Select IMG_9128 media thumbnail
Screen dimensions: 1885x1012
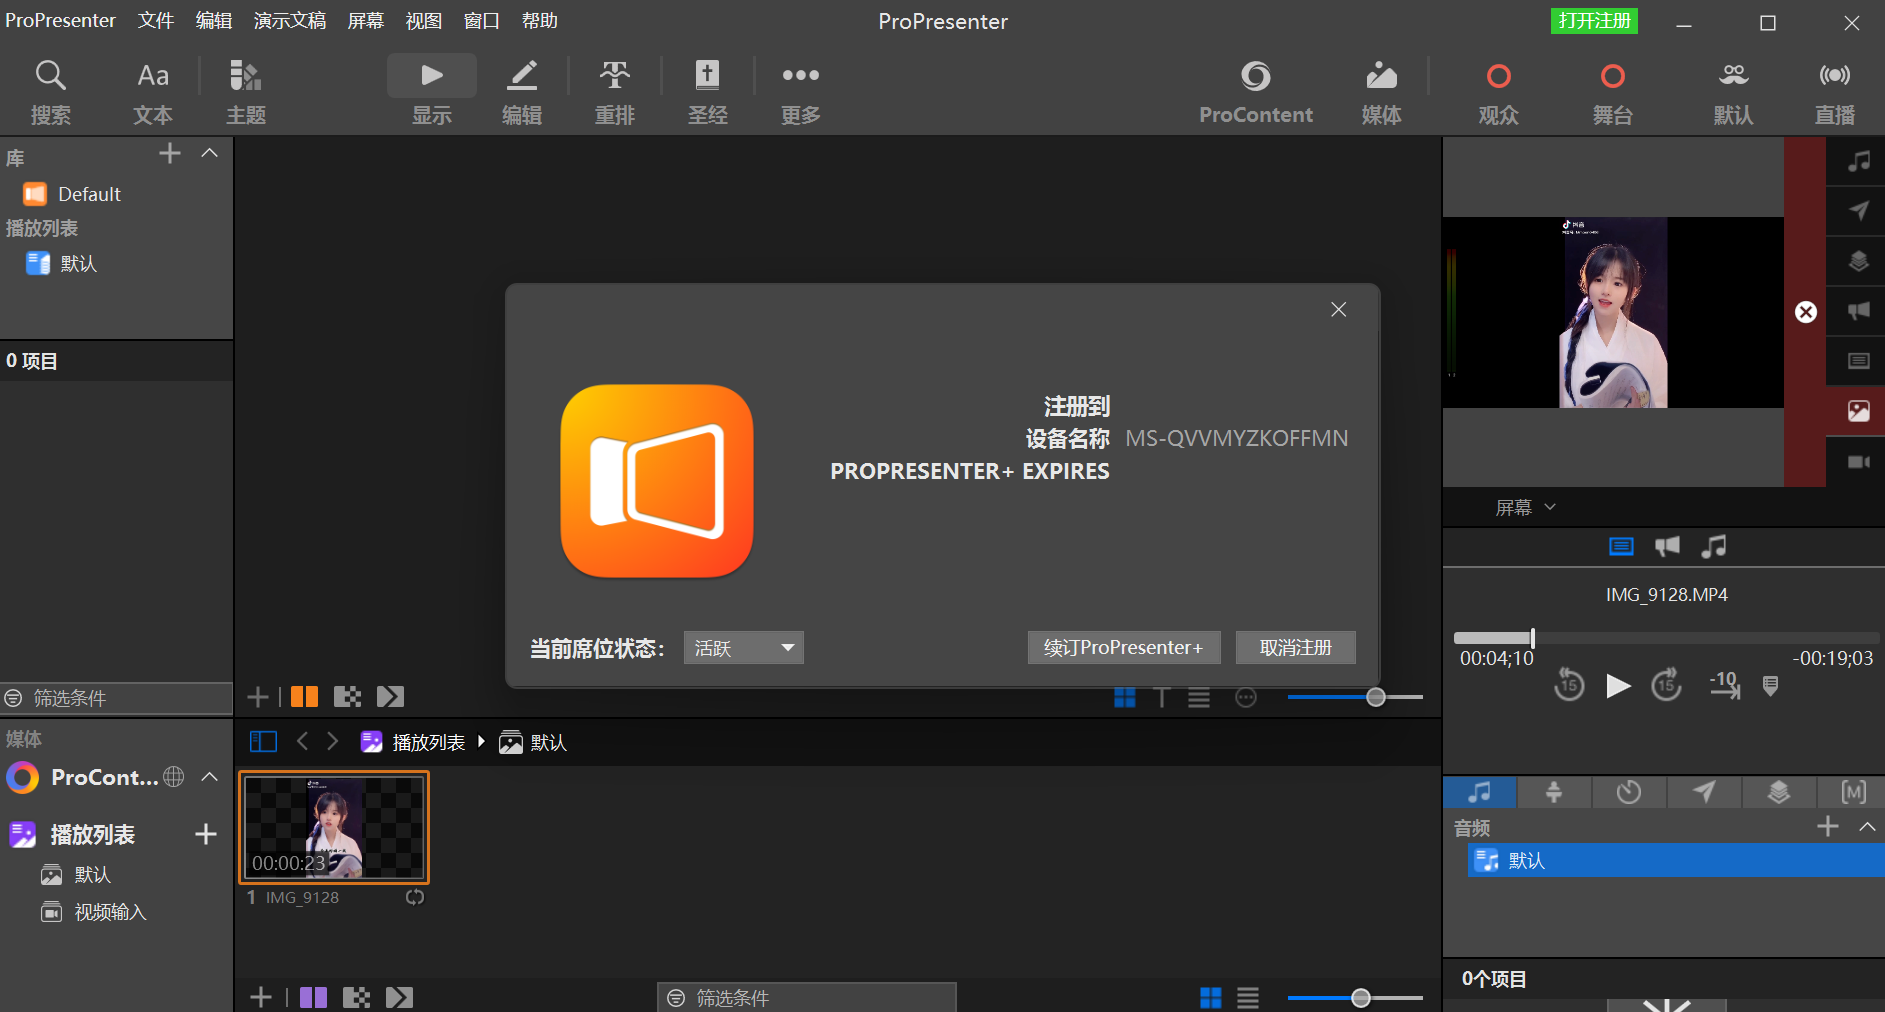click(334, 827)
